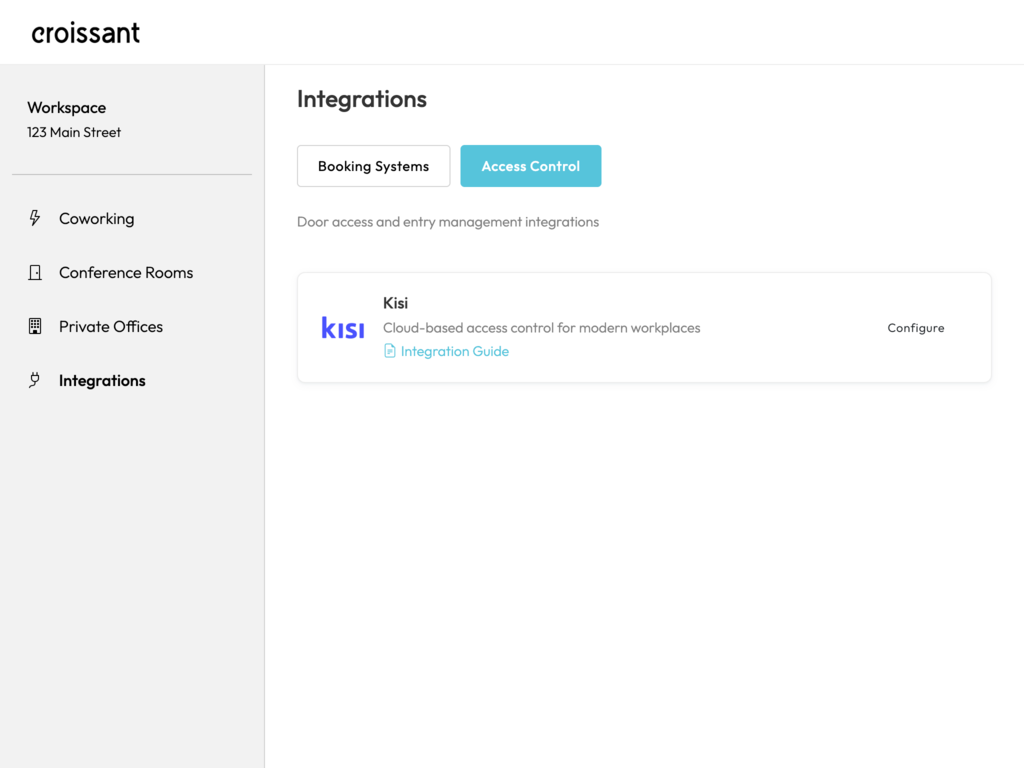The height and width of the screenshot is (768, 1024).
Task: Click the Conference Rooms door icon
Action: [x=35, y=272]
